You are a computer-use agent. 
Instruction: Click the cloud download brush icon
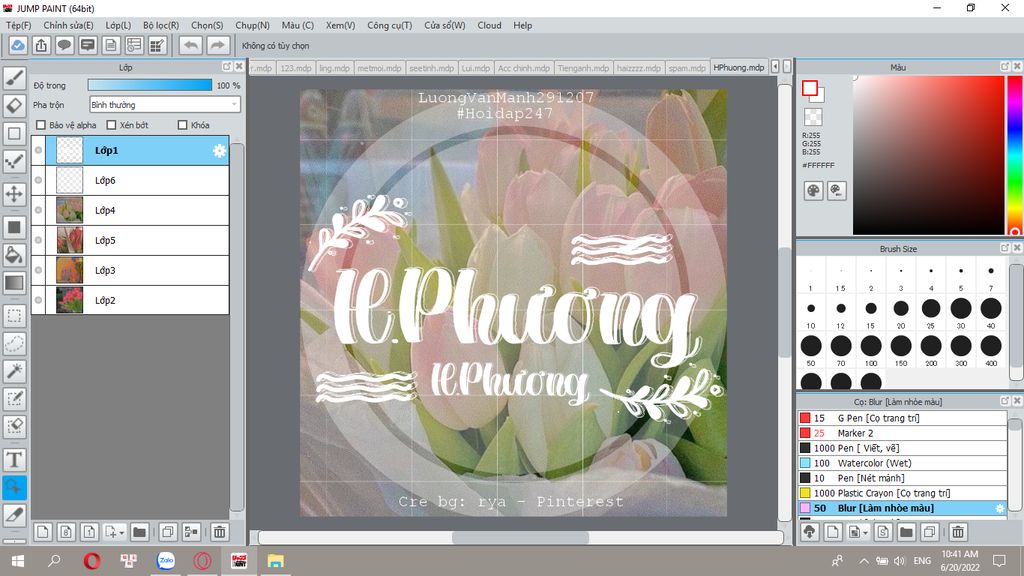pos(810,532)
